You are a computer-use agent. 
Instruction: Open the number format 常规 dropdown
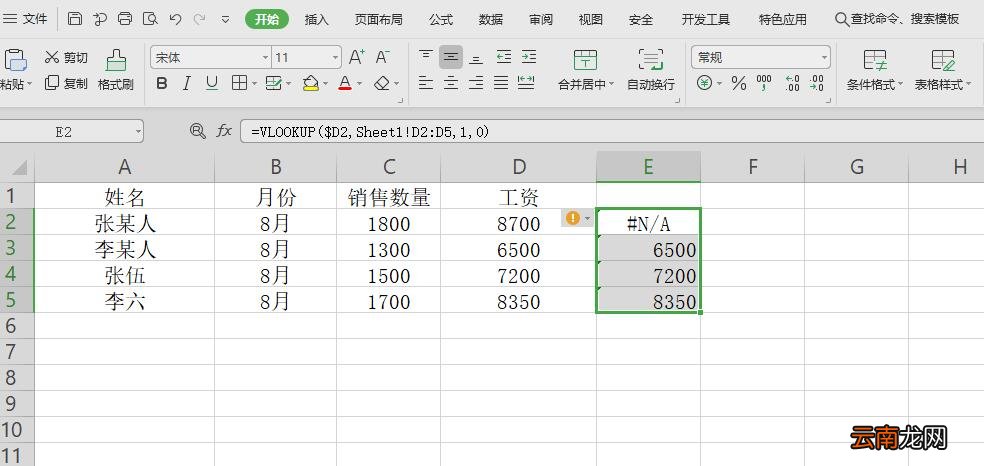coord(824,58)
